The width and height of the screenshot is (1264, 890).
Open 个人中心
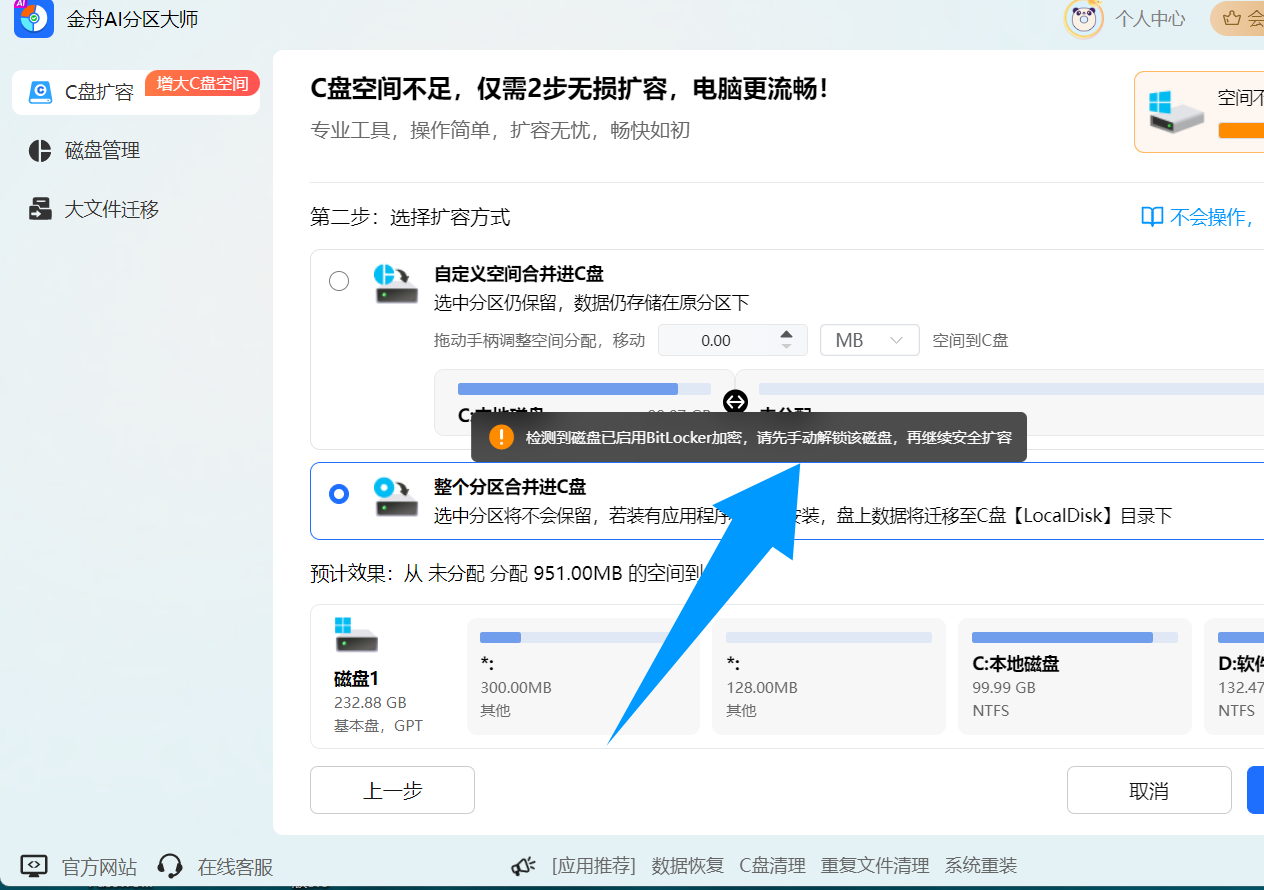click(x=1150, y=18)
